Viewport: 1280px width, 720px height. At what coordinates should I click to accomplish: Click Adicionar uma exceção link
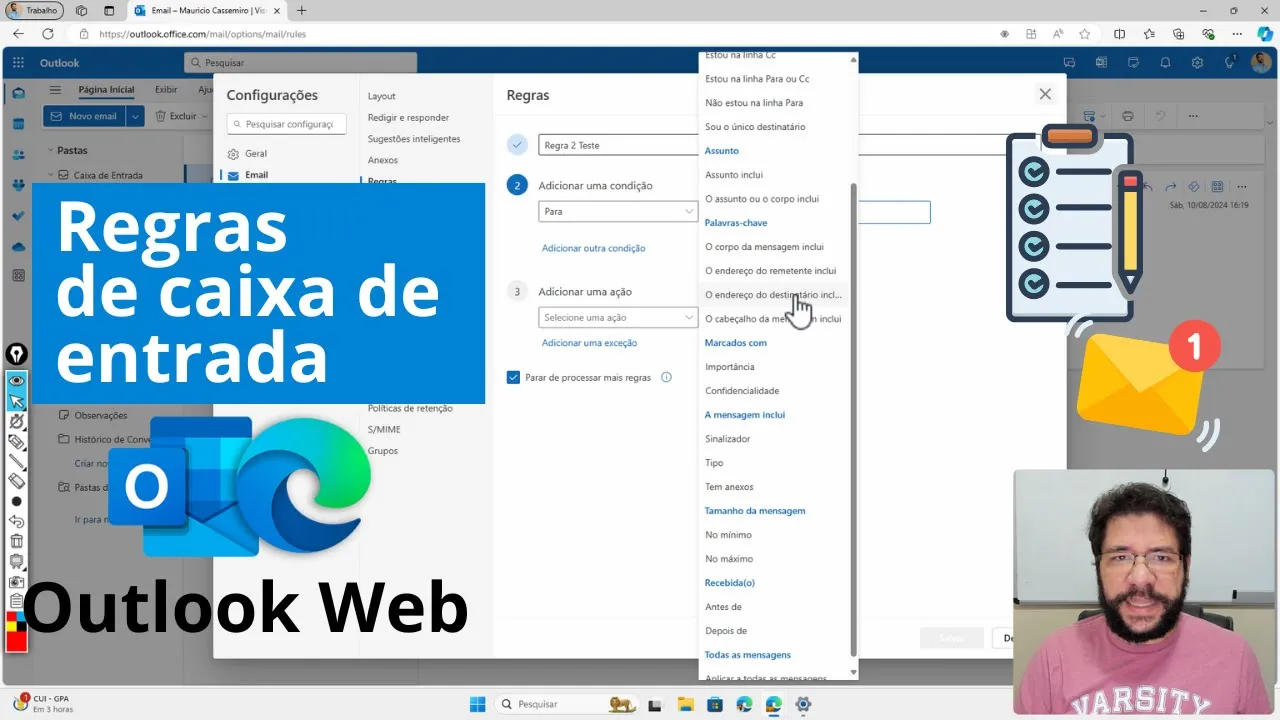point(589,343)
